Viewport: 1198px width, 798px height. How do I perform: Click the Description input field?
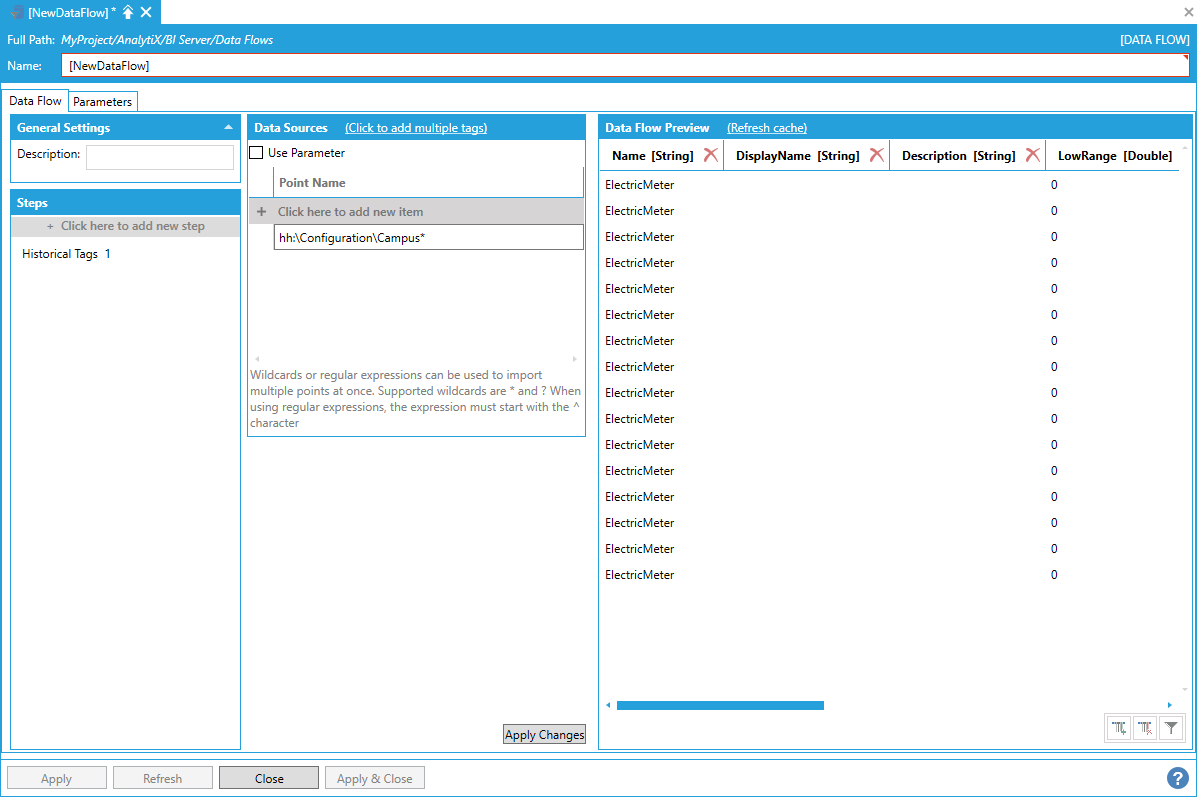[x=160, y=157]
